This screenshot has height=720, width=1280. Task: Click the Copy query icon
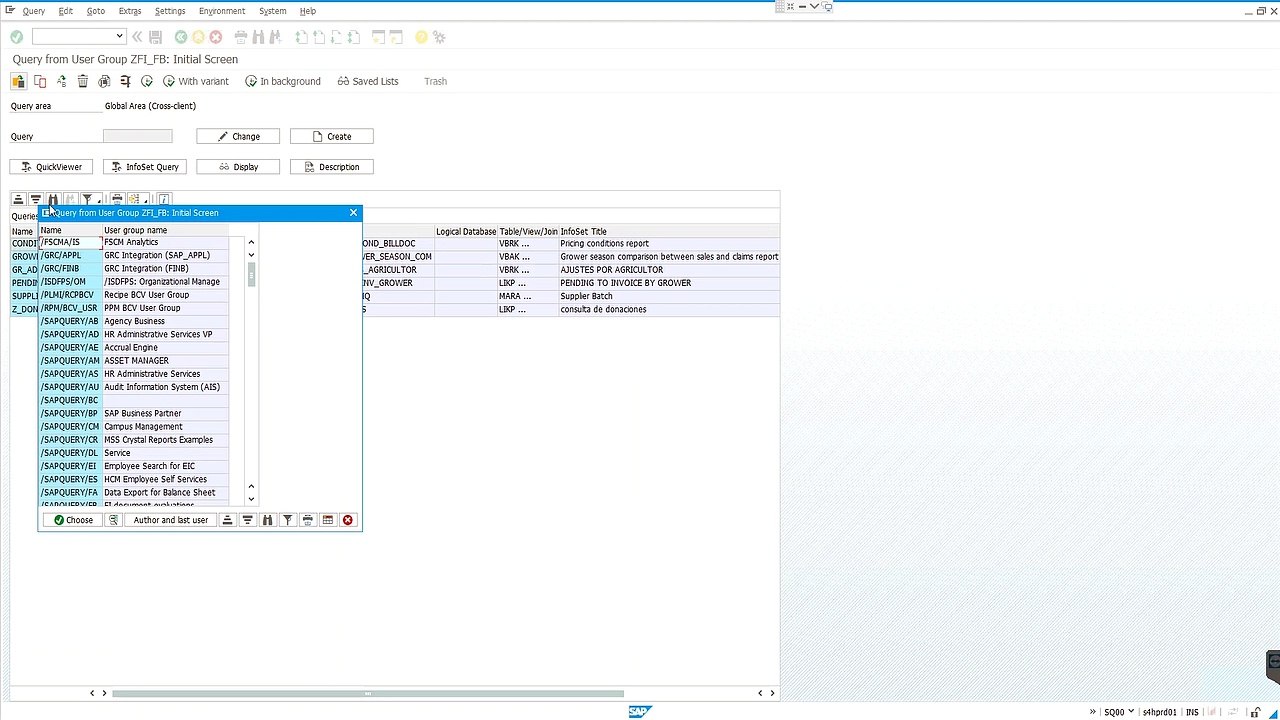(40, 81)
